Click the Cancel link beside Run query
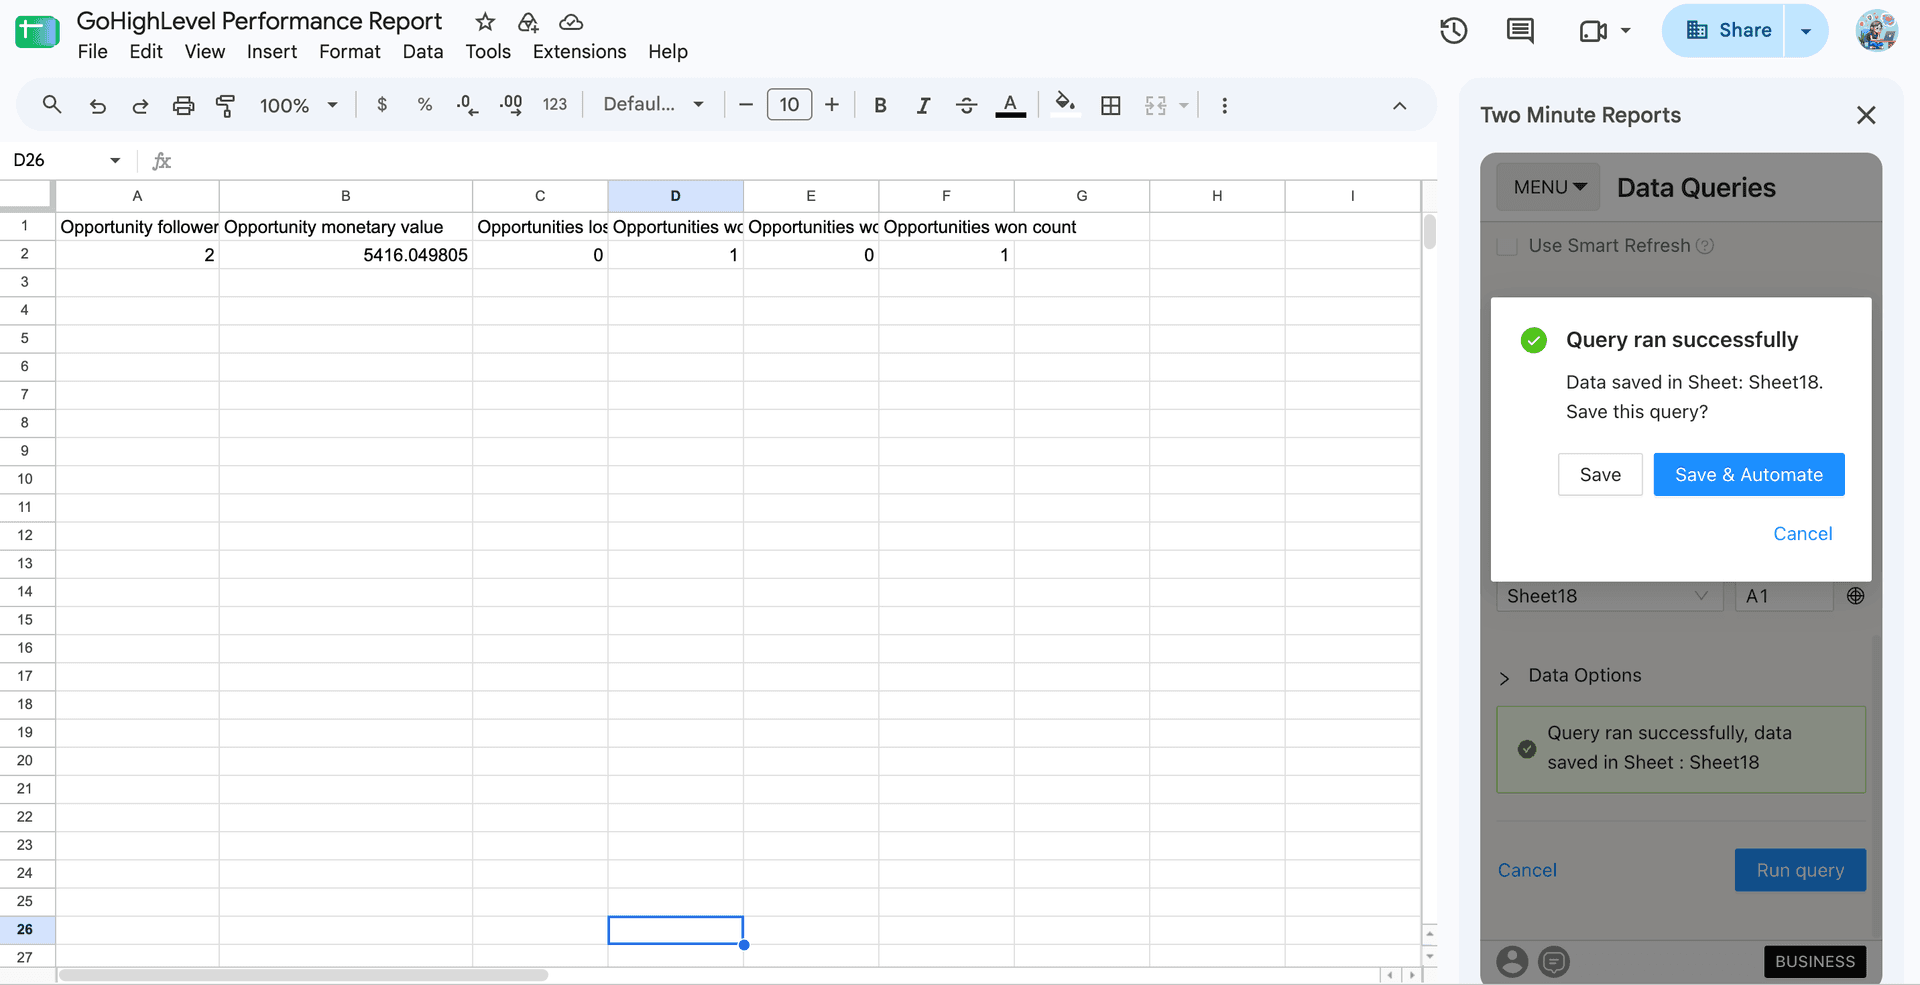1920x985 pixels. click(1527, 870)
